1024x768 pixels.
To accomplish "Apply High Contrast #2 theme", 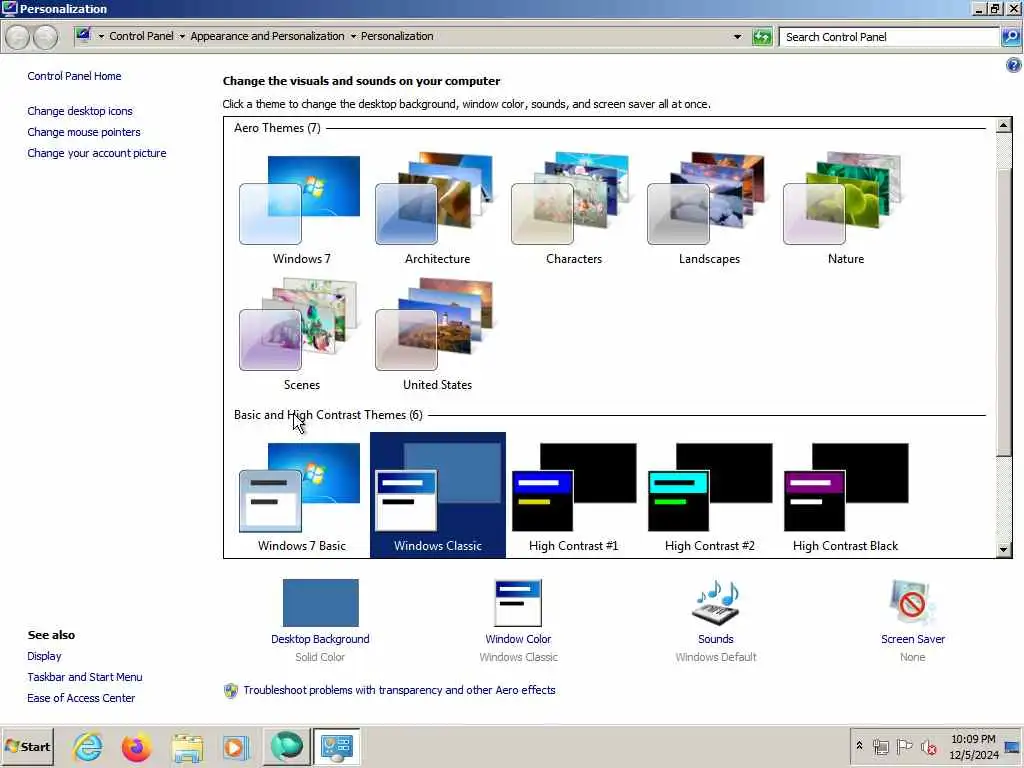I will click(x=709, y=495).
